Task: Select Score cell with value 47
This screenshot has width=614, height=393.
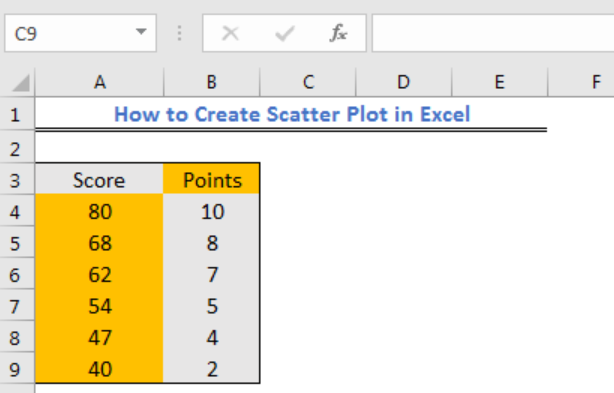Action: (99, 337)
